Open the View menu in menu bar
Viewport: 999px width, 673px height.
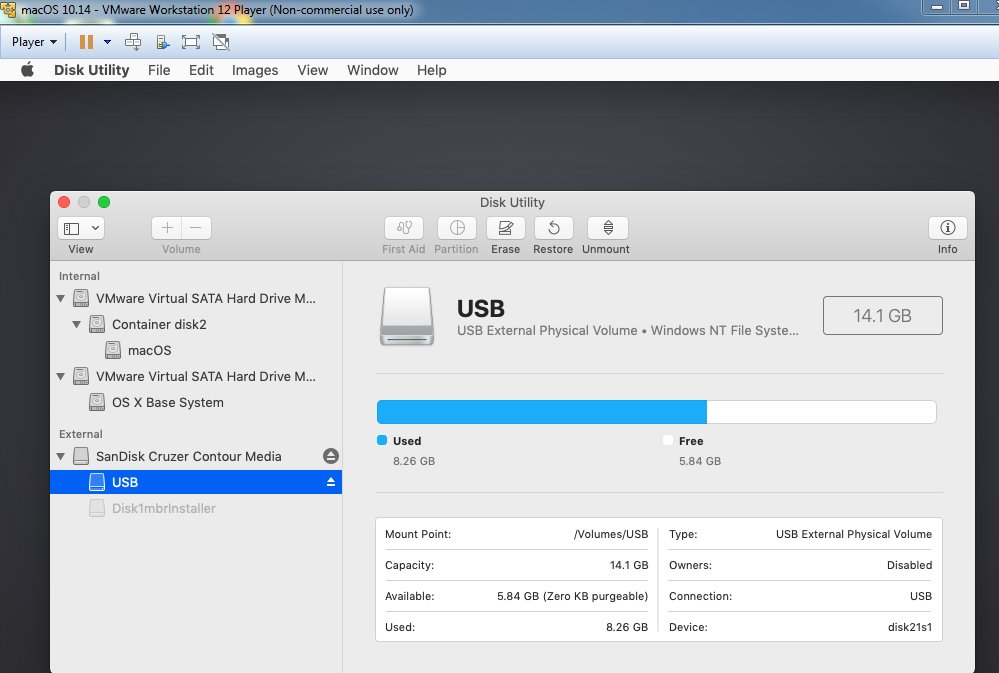pyautogui.click(x=313, y=70)
